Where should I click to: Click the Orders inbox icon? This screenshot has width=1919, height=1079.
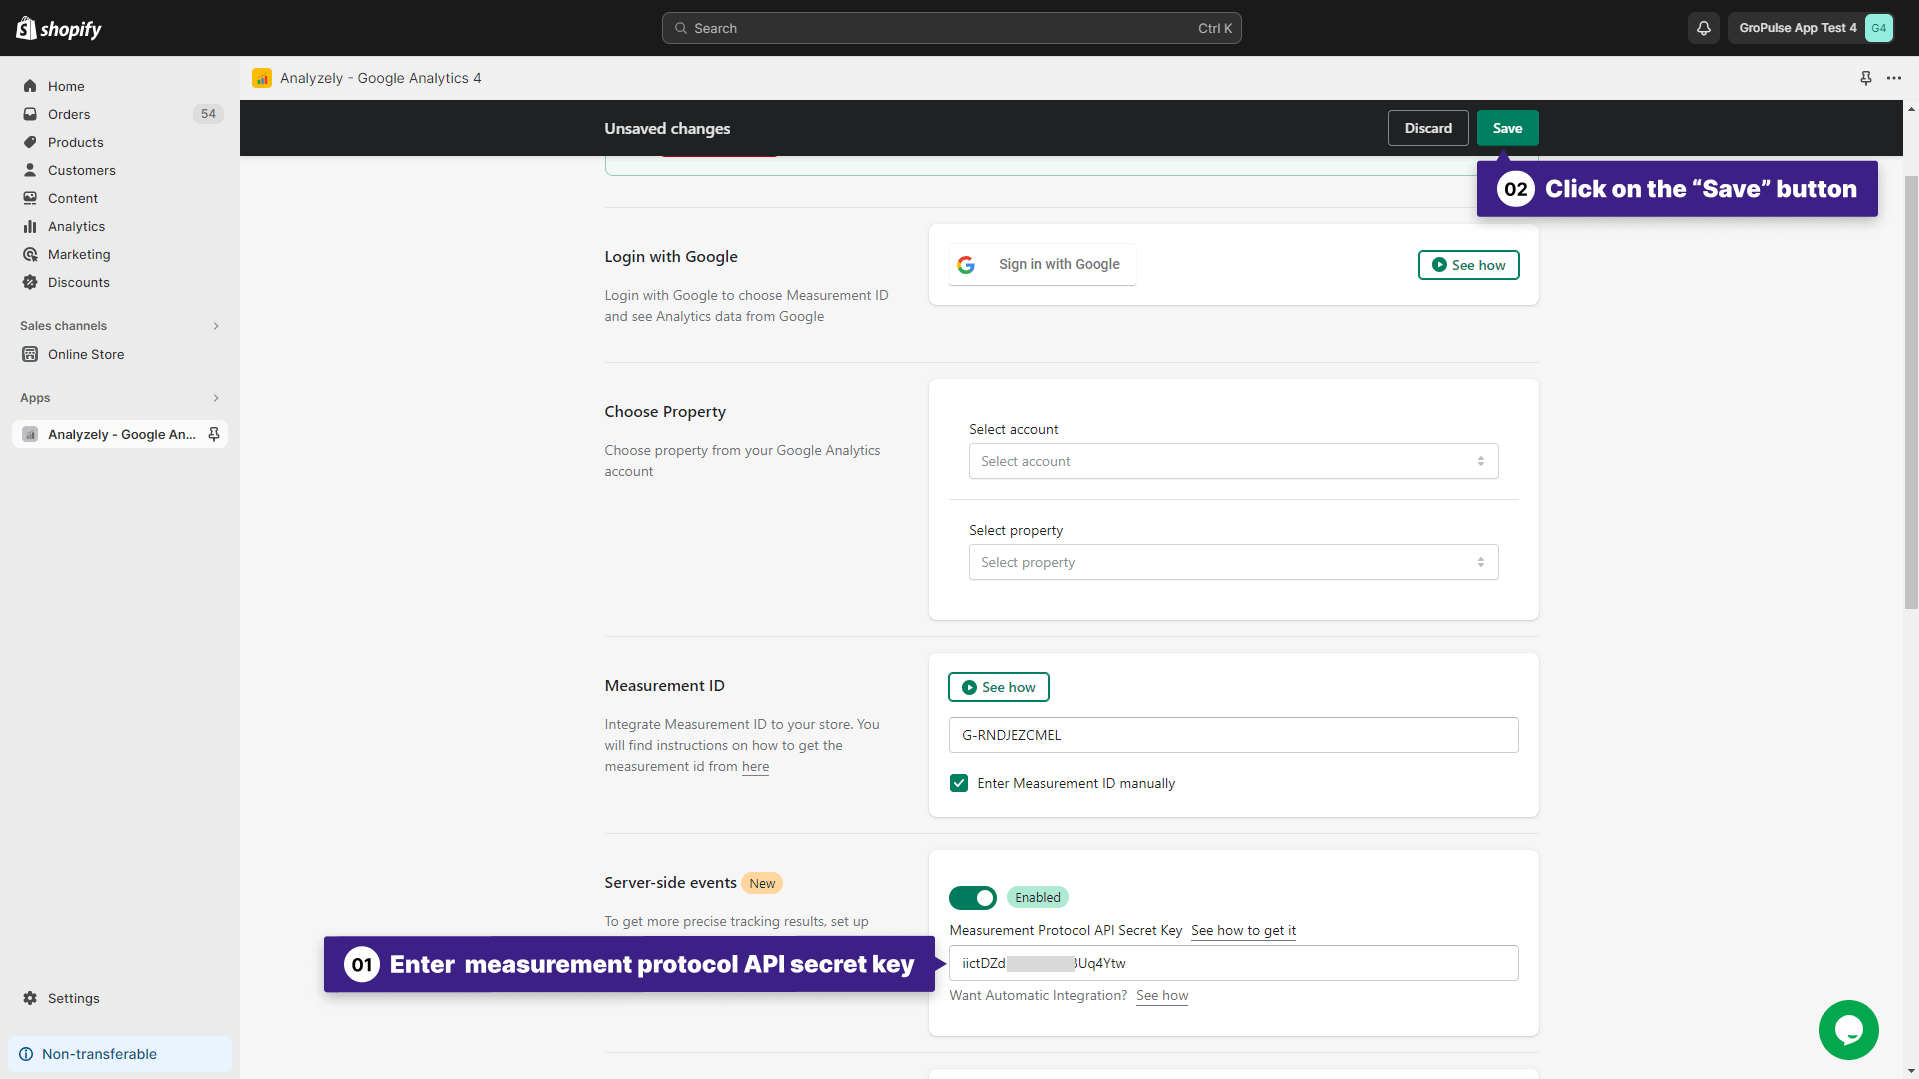tap(30, 114)
